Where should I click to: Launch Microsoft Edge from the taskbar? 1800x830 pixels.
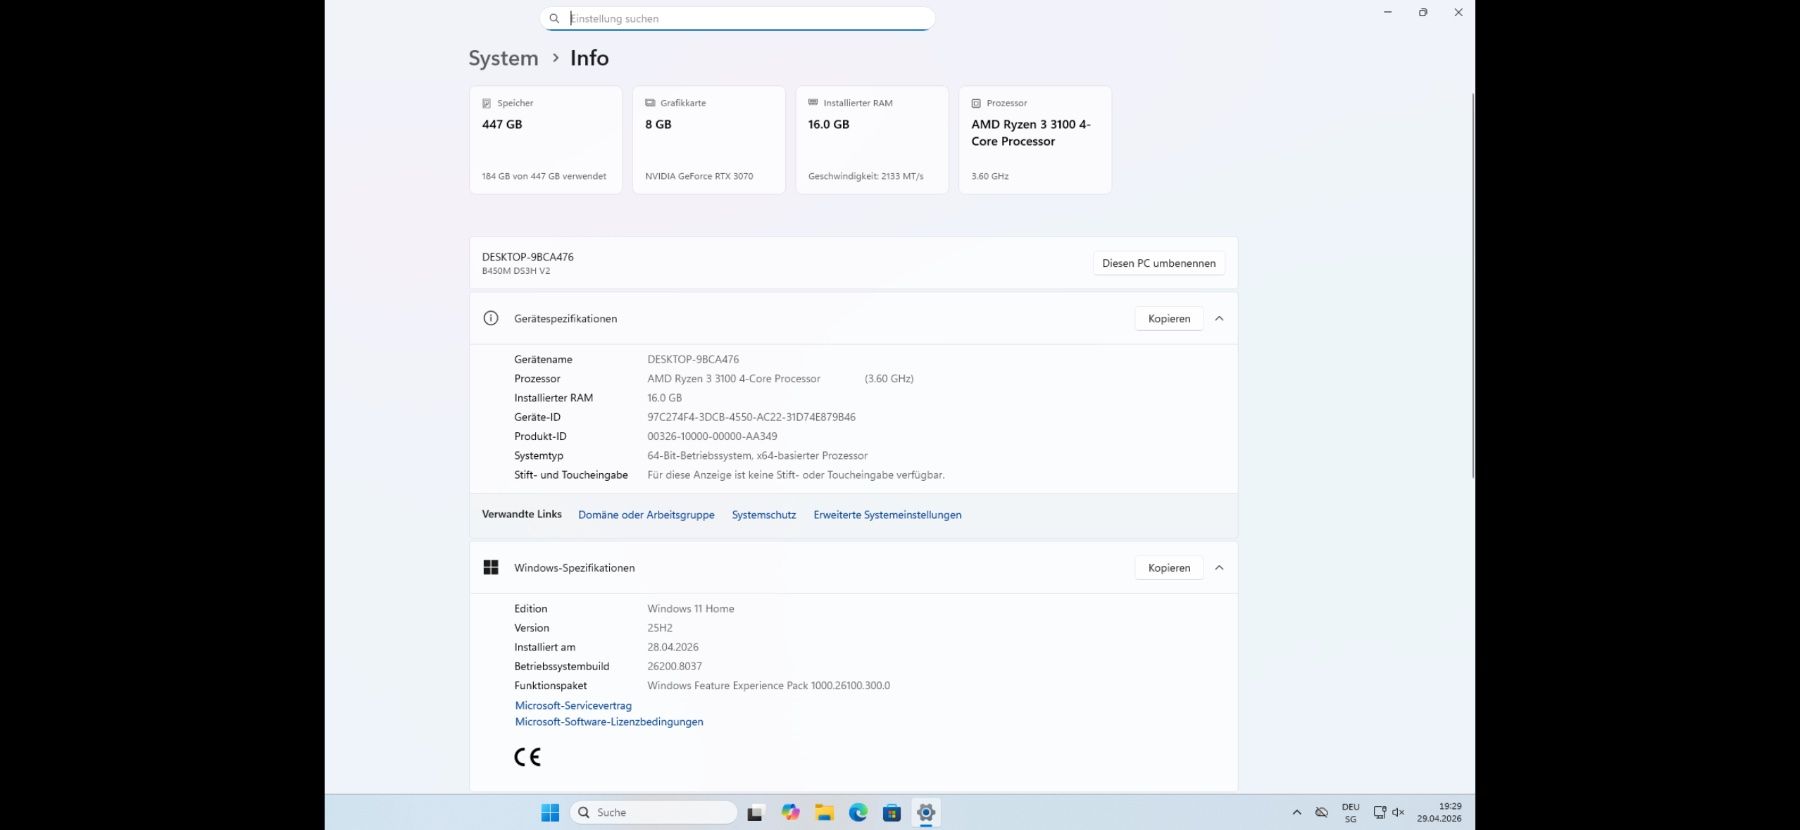[858, 813]
